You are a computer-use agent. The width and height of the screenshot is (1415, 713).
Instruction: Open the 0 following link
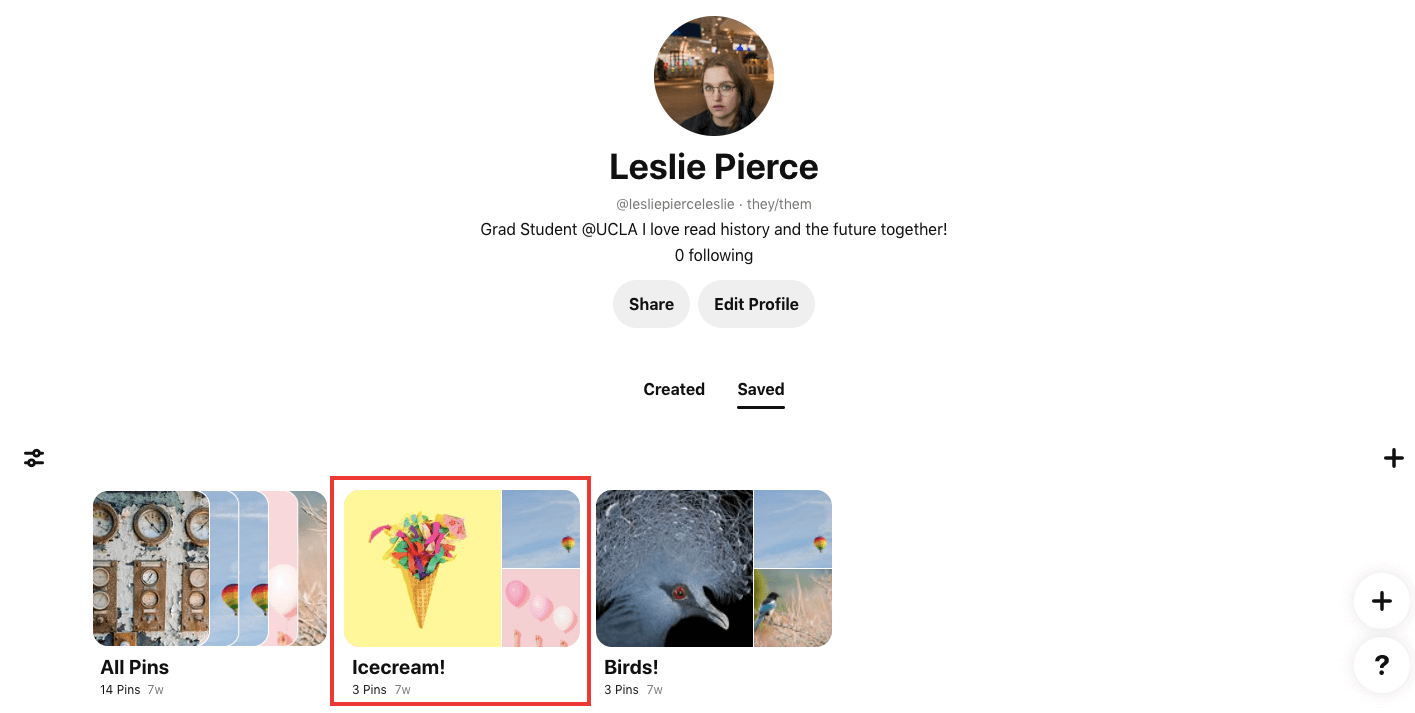[x=713, y=255]
